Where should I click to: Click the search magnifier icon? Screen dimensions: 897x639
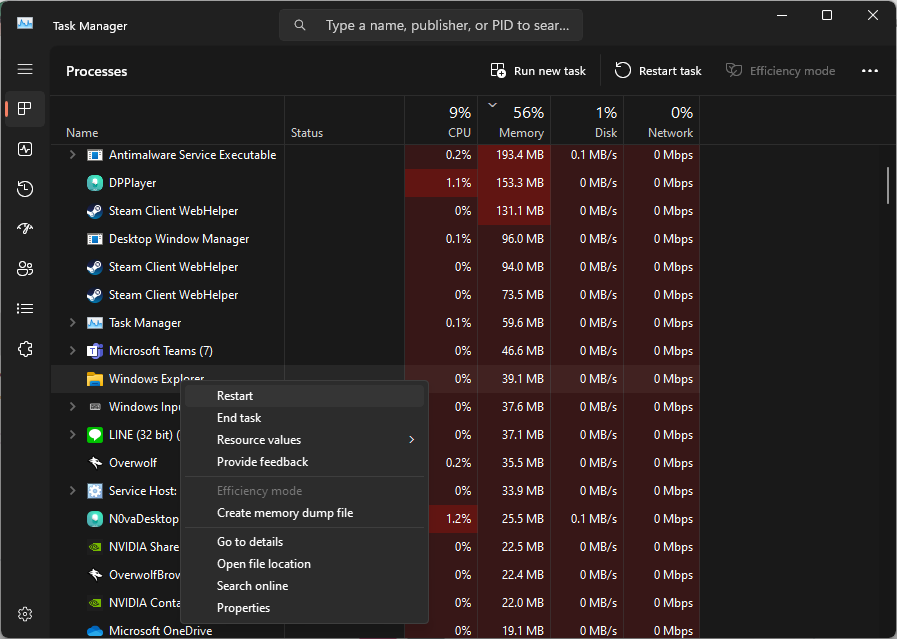tap(300, 25)
